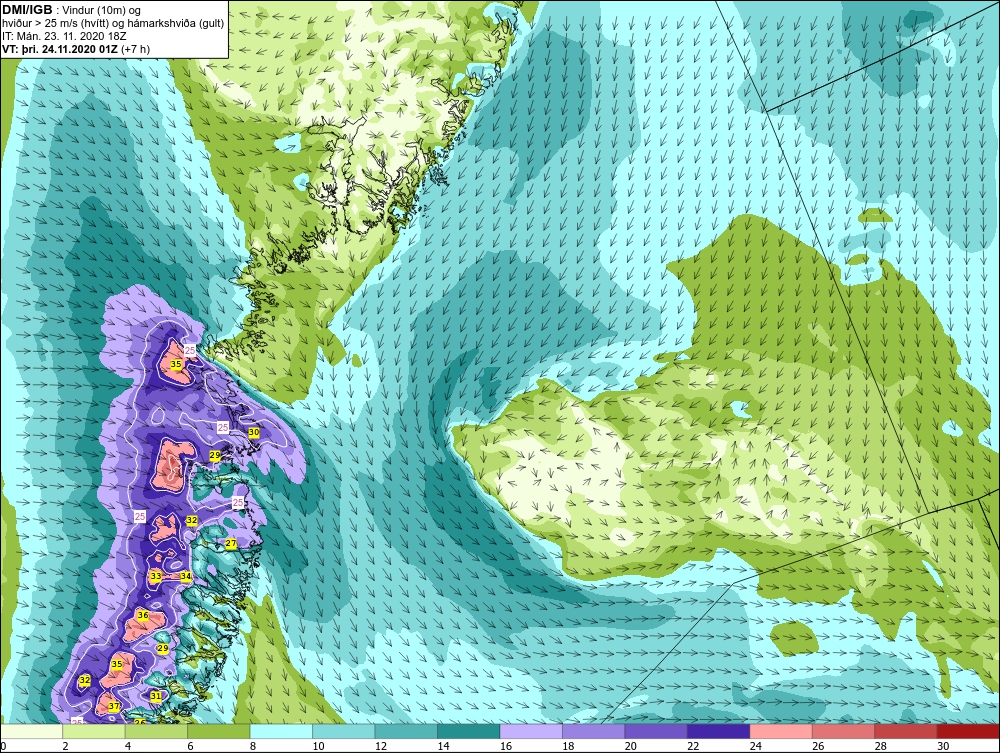Click the 0–2 m/s pale yellow legend swatch
1000x753 pixels.
click(31, 731)
